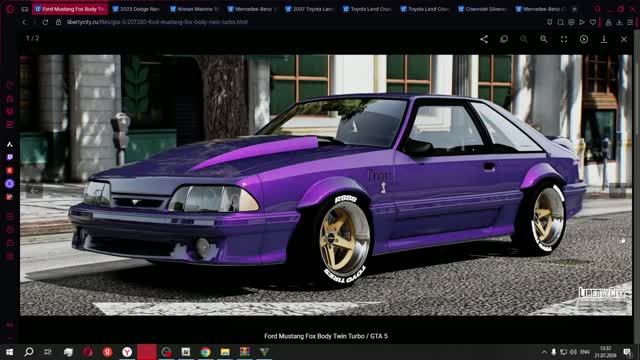Add page to bookmarks with heart icon

(x=593, y=22)
